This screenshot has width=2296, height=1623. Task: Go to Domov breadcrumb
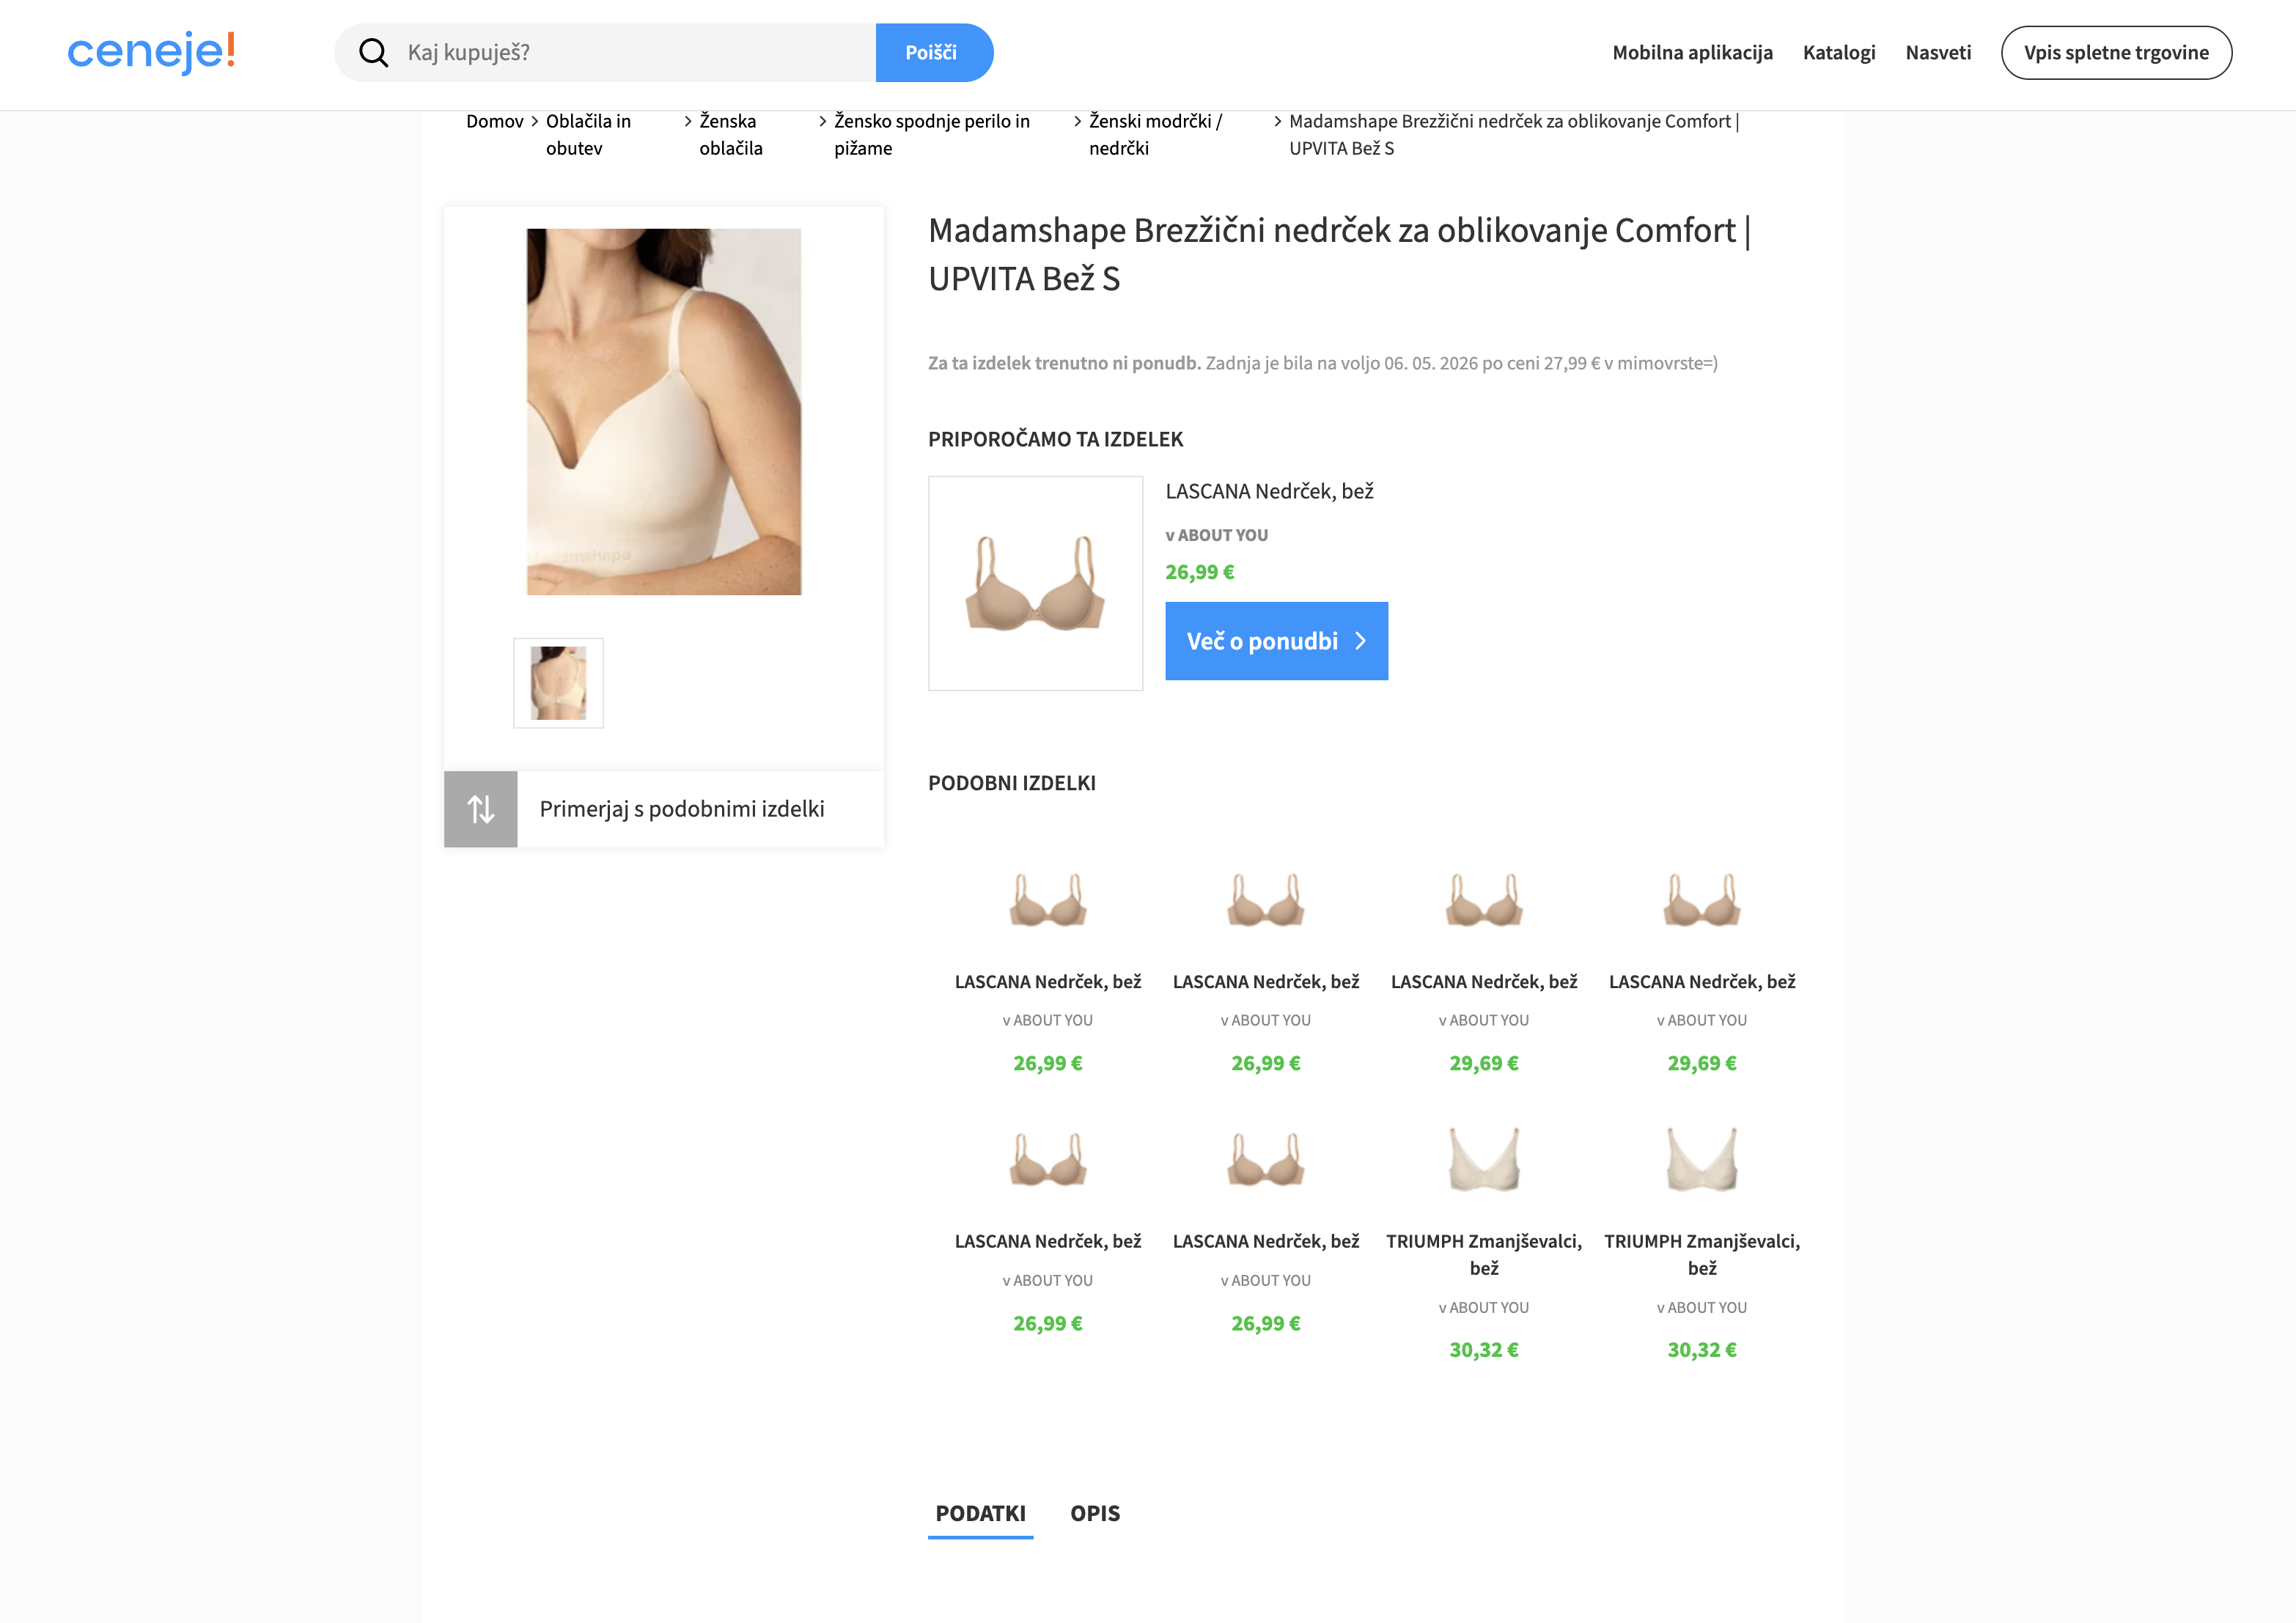(x=495, y=121)
